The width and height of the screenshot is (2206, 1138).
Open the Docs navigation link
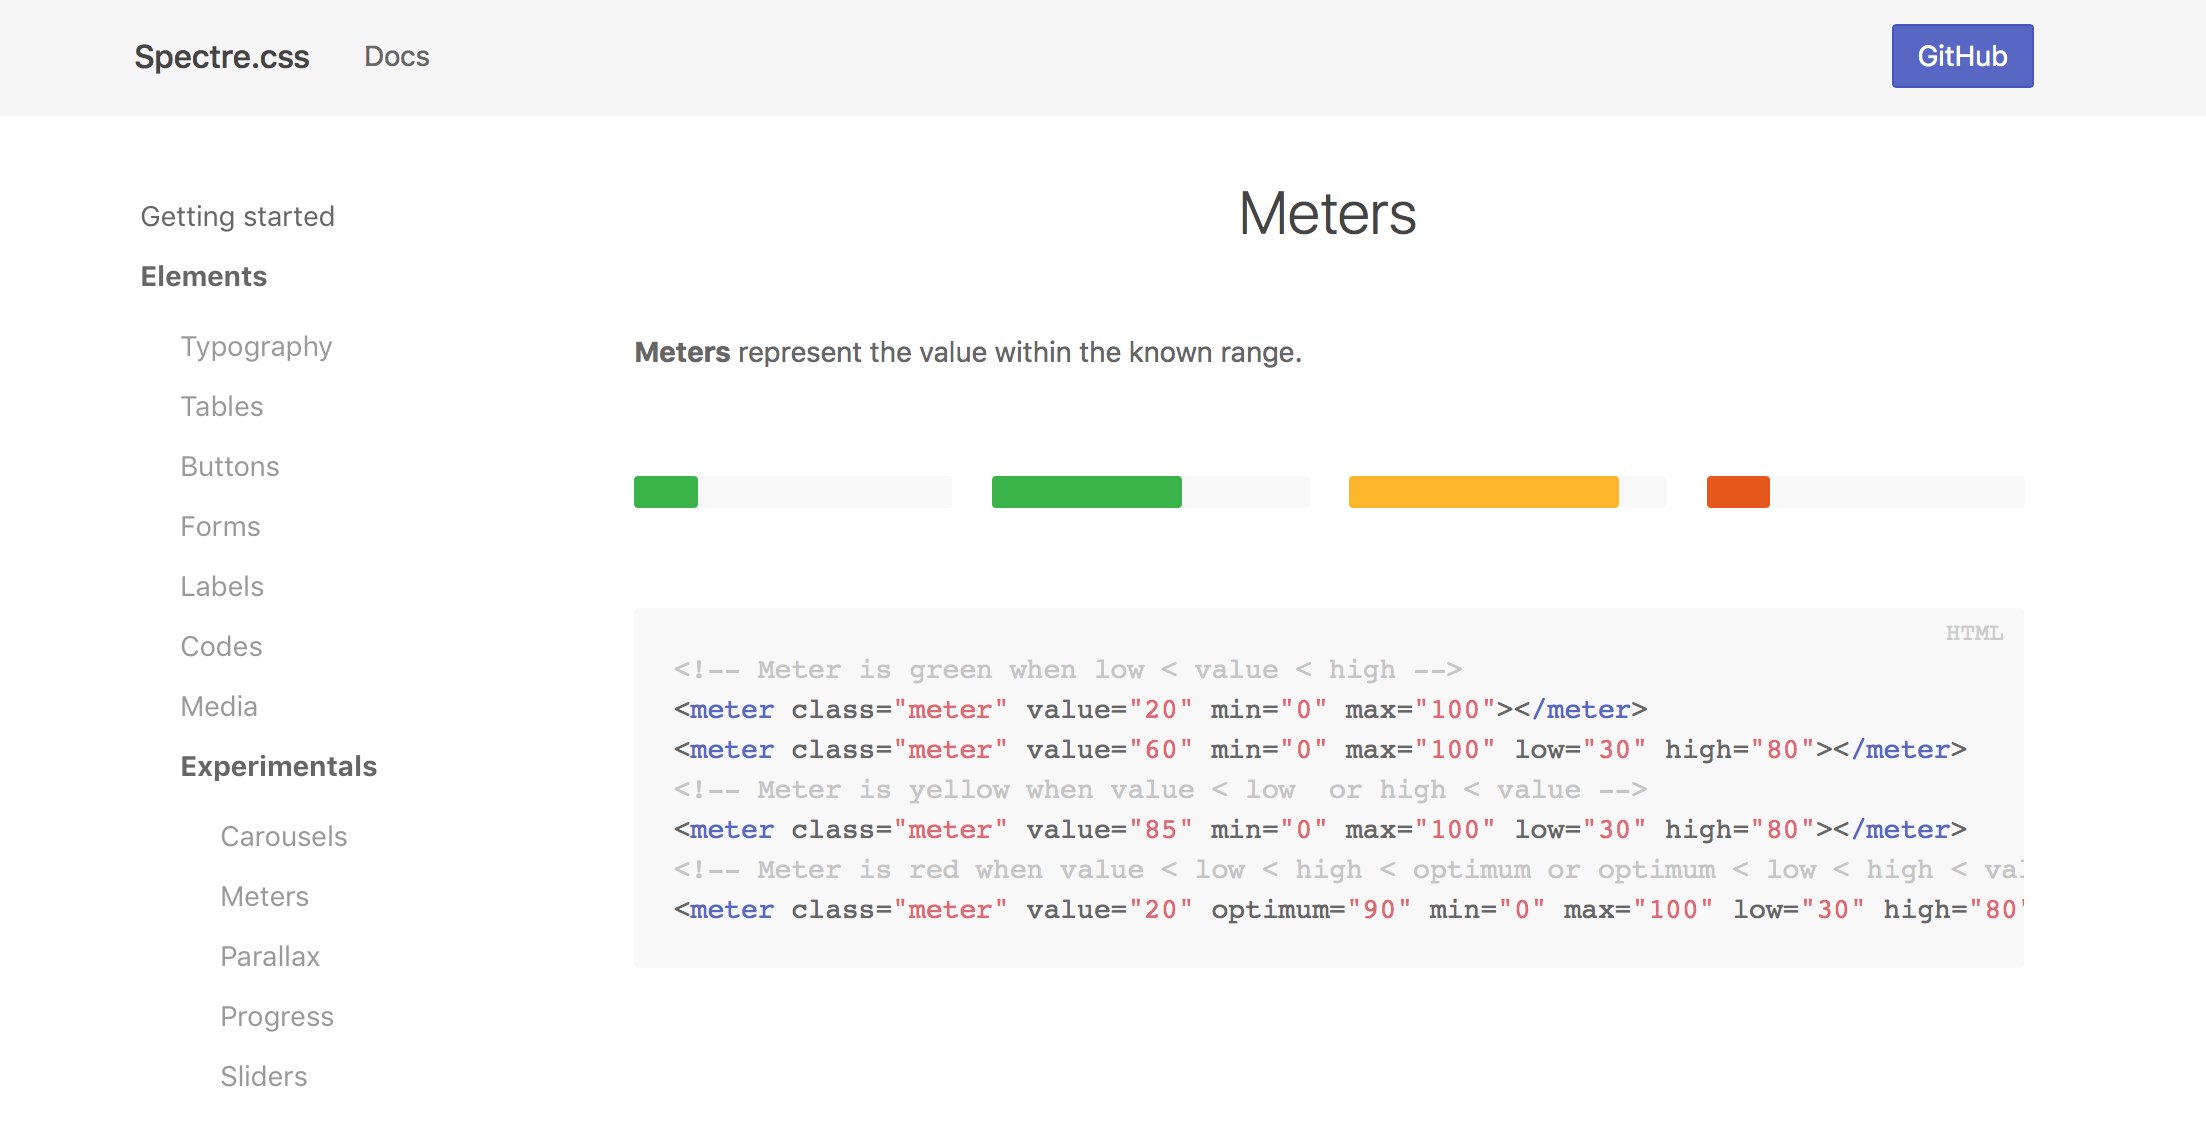pos(397,56)
